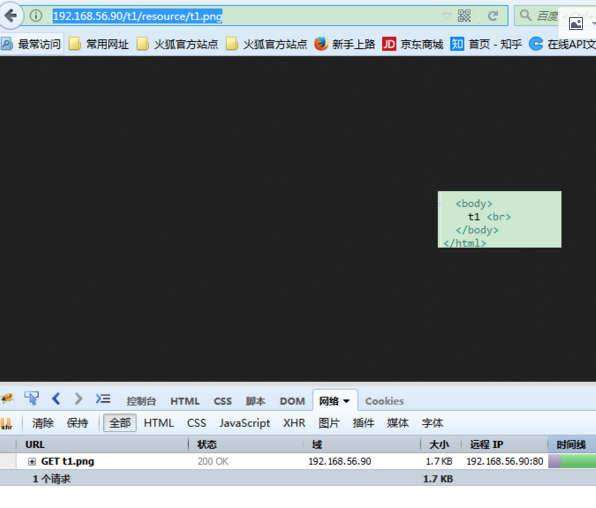Viewport: 596px width, 508px height.
Task: Click the displayed t1.png image thumbnail
Action: (499, 219)
